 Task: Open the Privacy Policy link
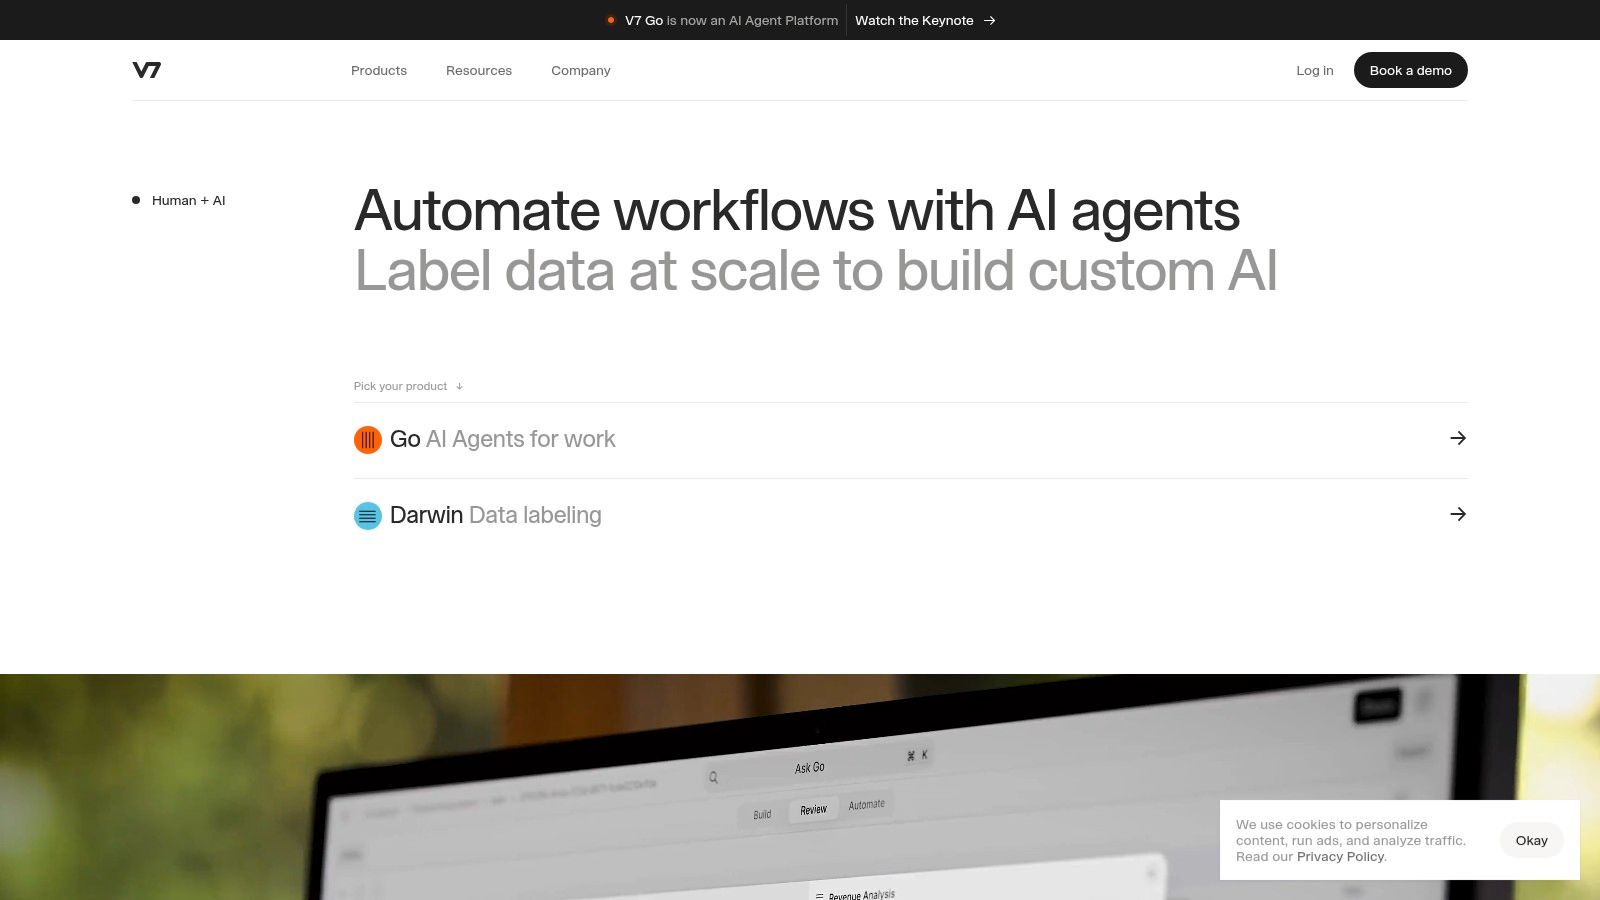tap(1340, 857)
